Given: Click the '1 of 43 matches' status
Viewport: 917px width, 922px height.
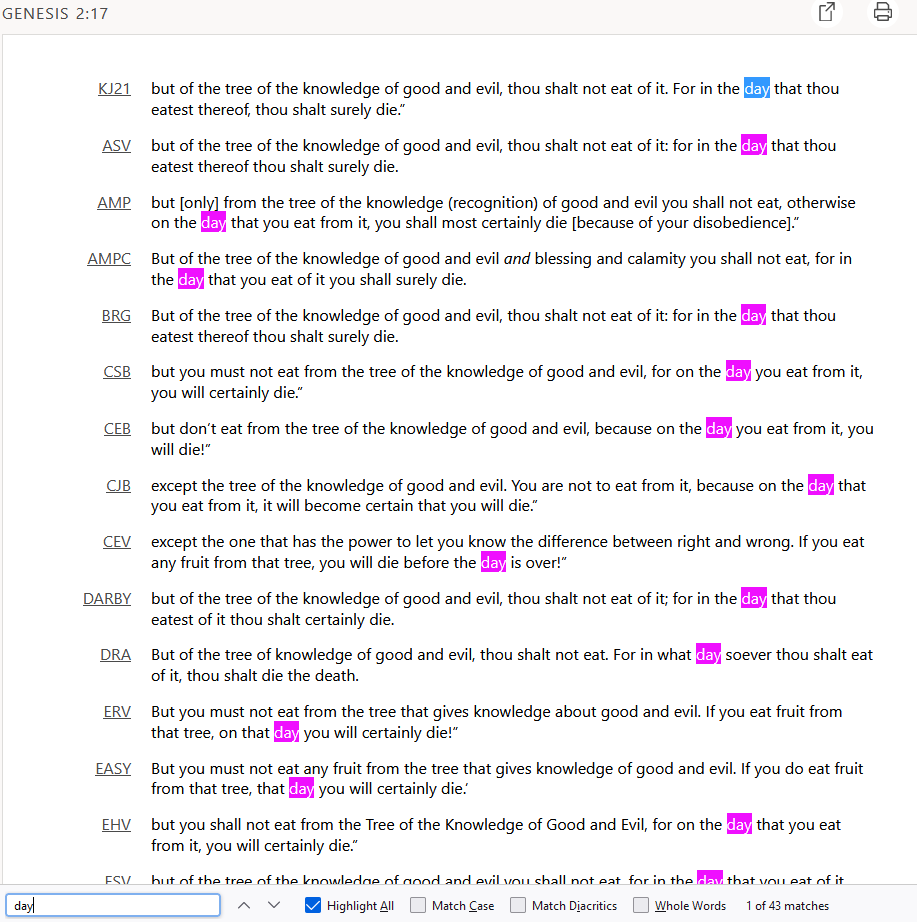Looking at the screenshot, I should click(788, 906).
